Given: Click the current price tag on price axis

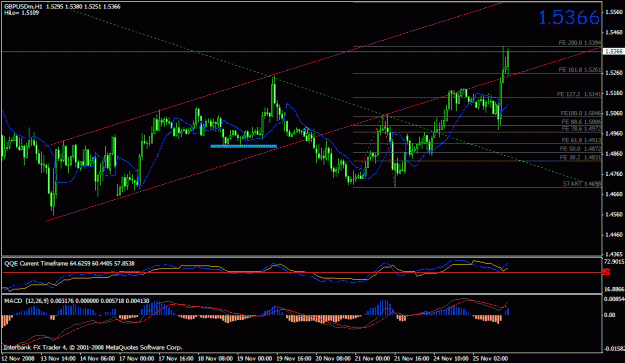Looking at the screenshot, I should point(613,51).
